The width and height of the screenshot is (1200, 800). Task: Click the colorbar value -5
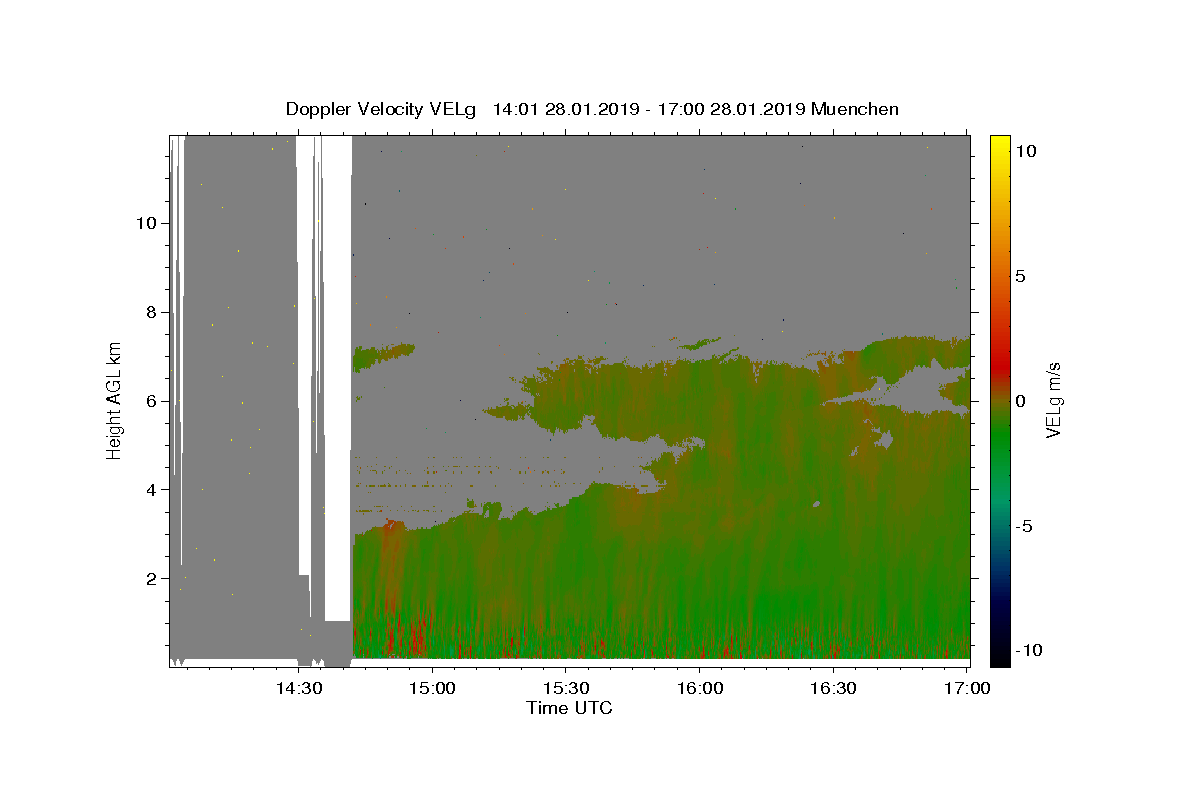(1024, 526)
